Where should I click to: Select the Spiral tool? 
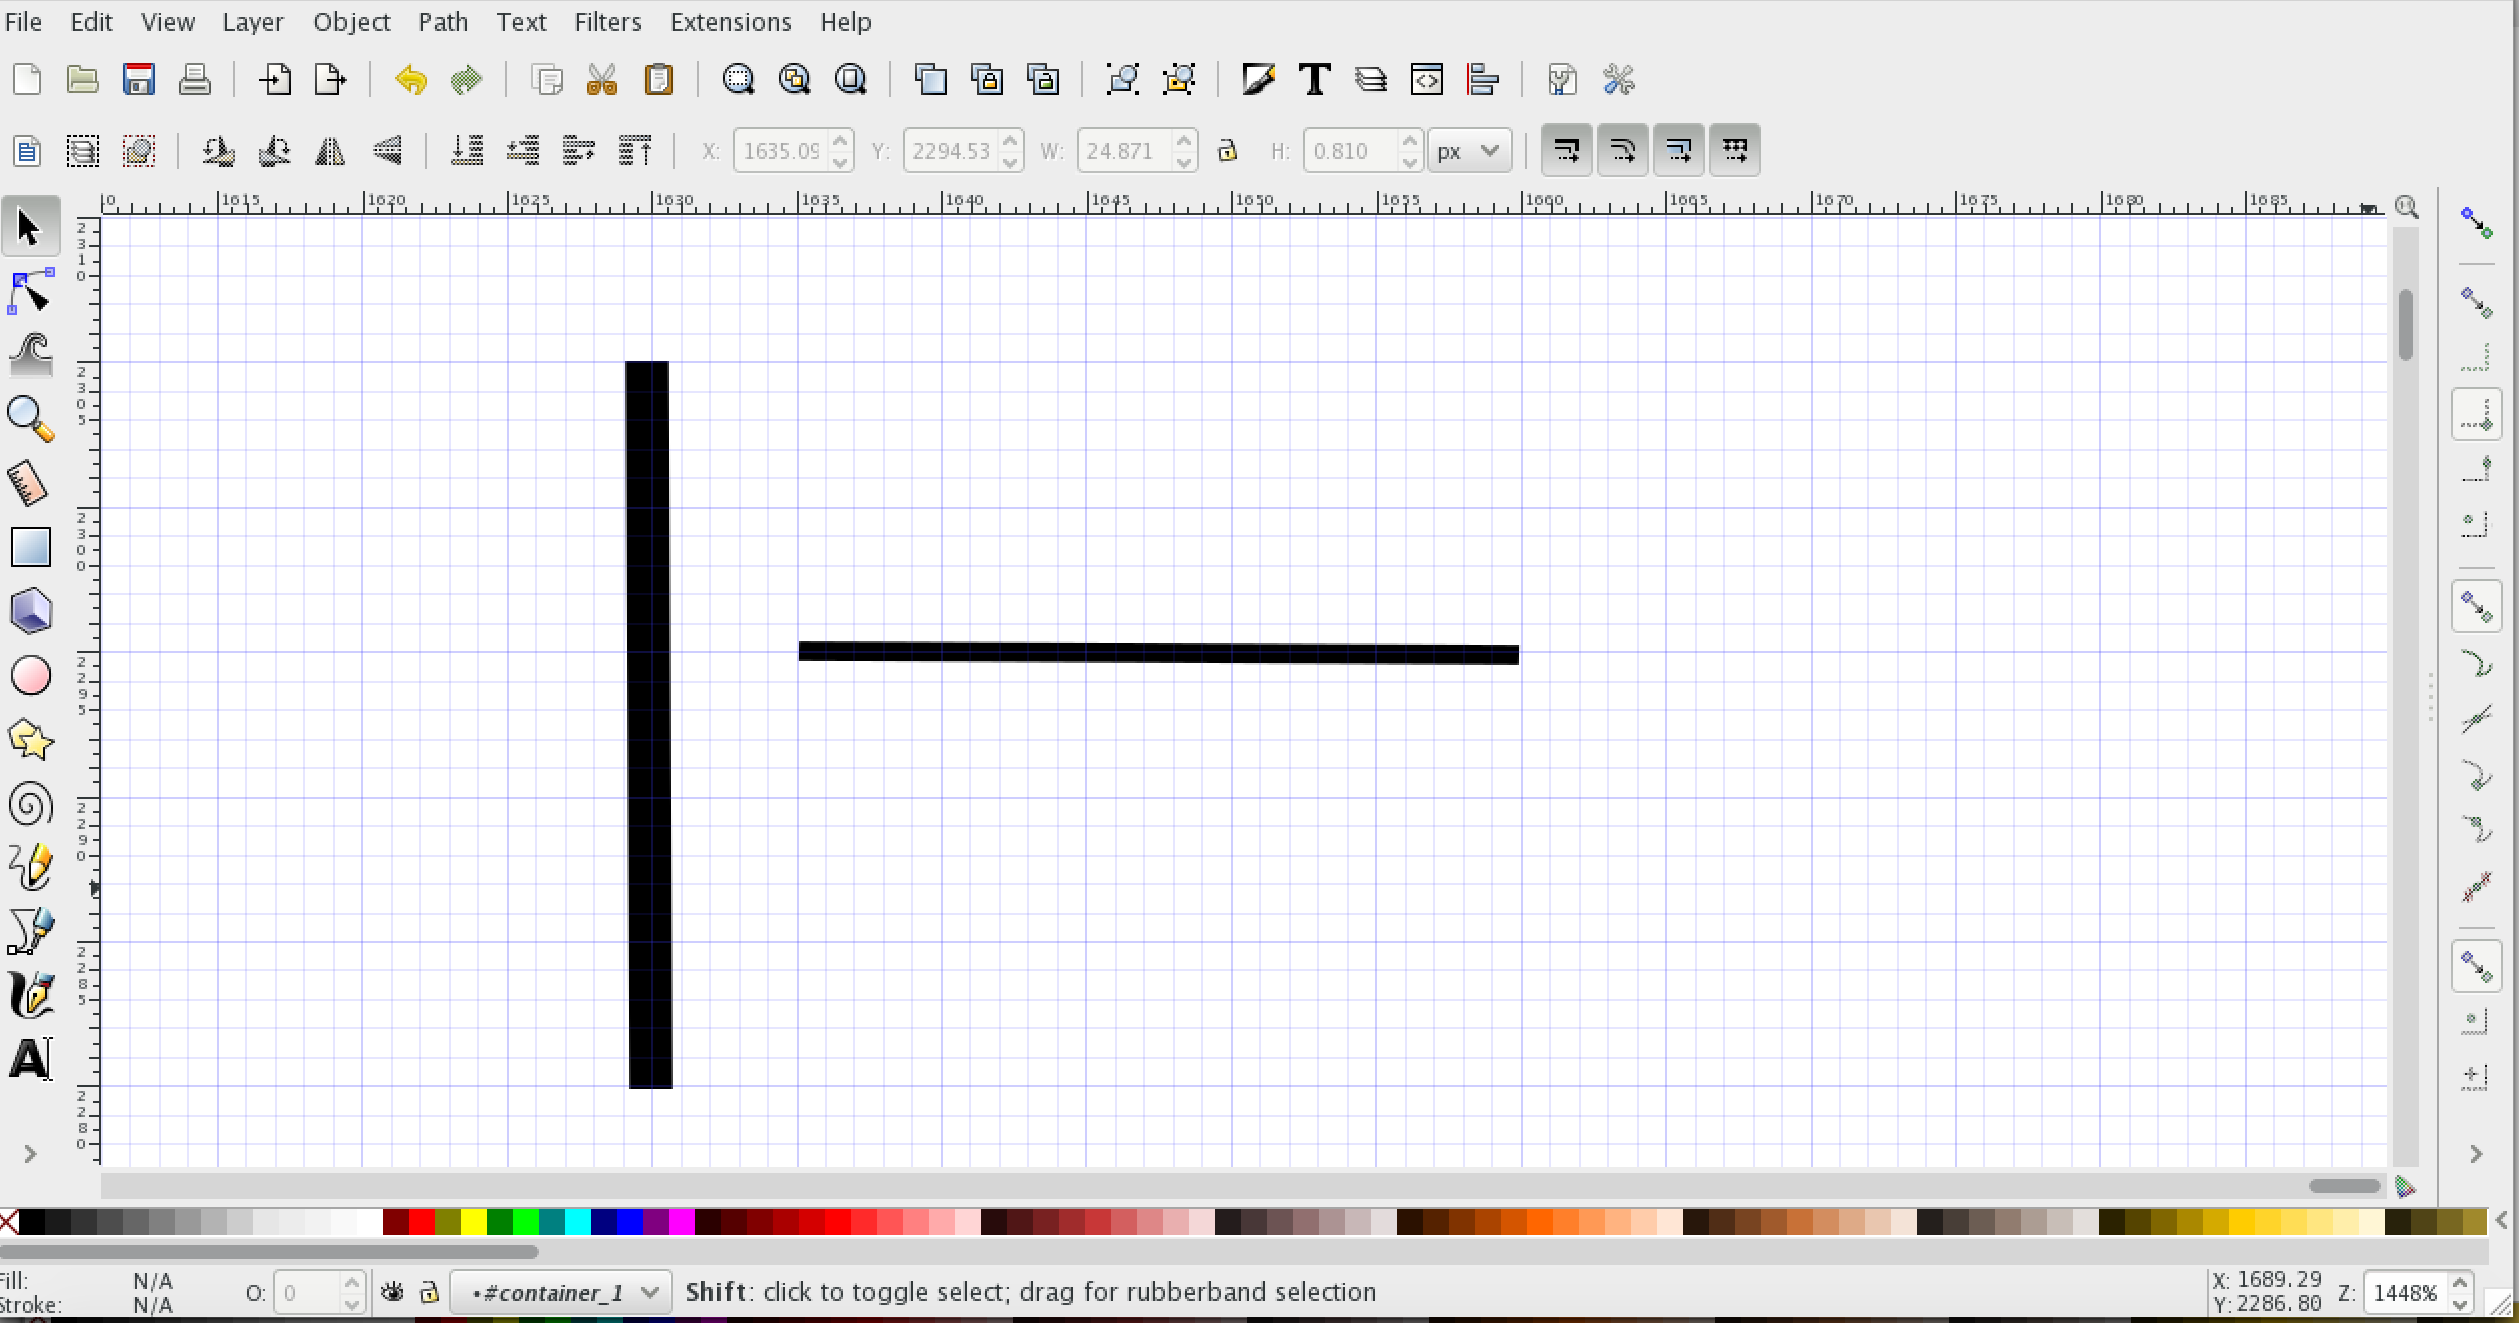pyautogui.click(x=30, y=804)
